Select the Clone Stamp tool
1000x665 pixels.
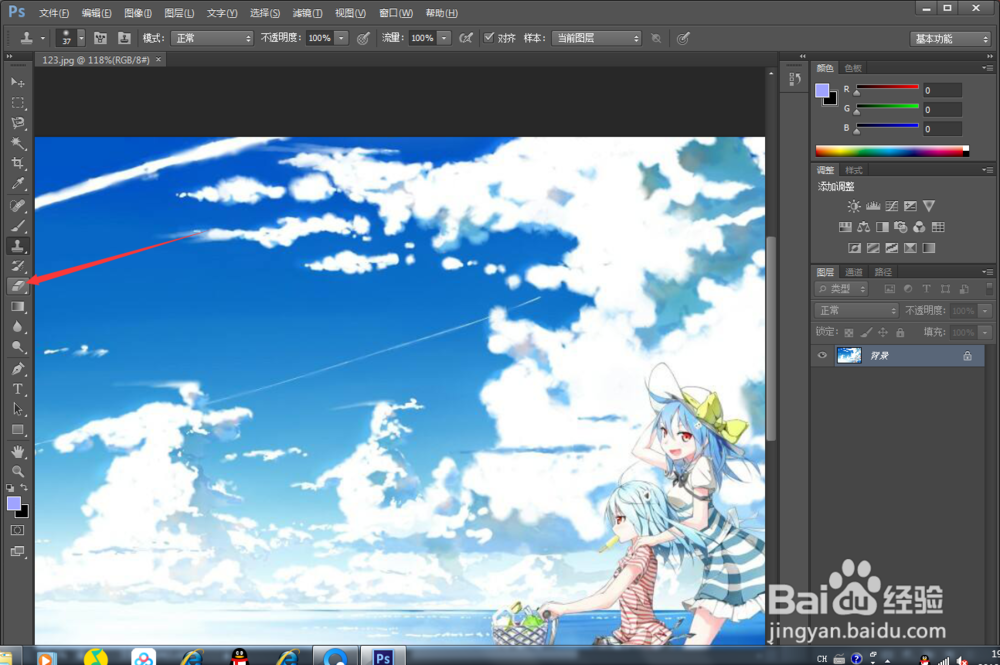click(x=18, y=245)
